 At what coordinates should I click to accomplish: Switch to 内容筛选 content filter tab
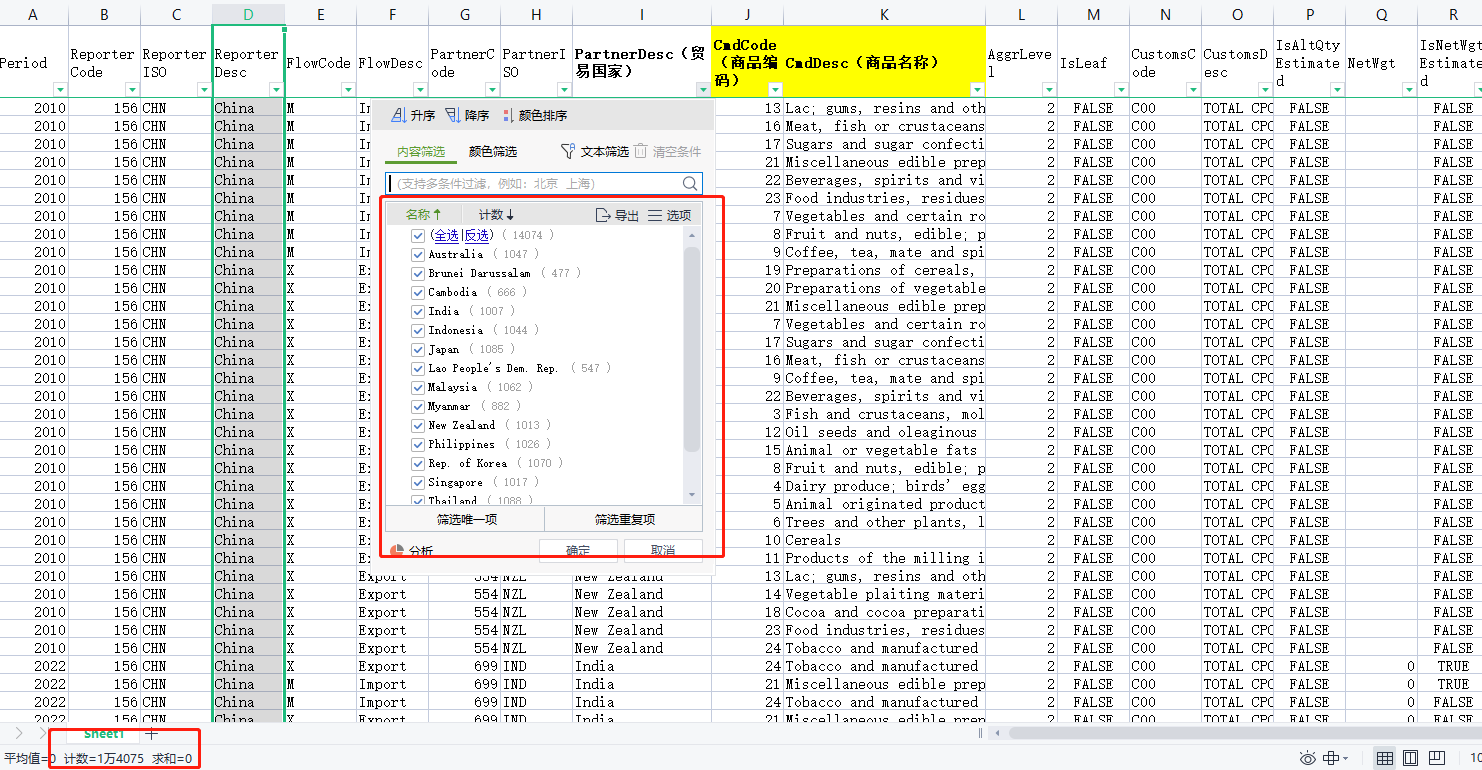click(x=420, y=152)
